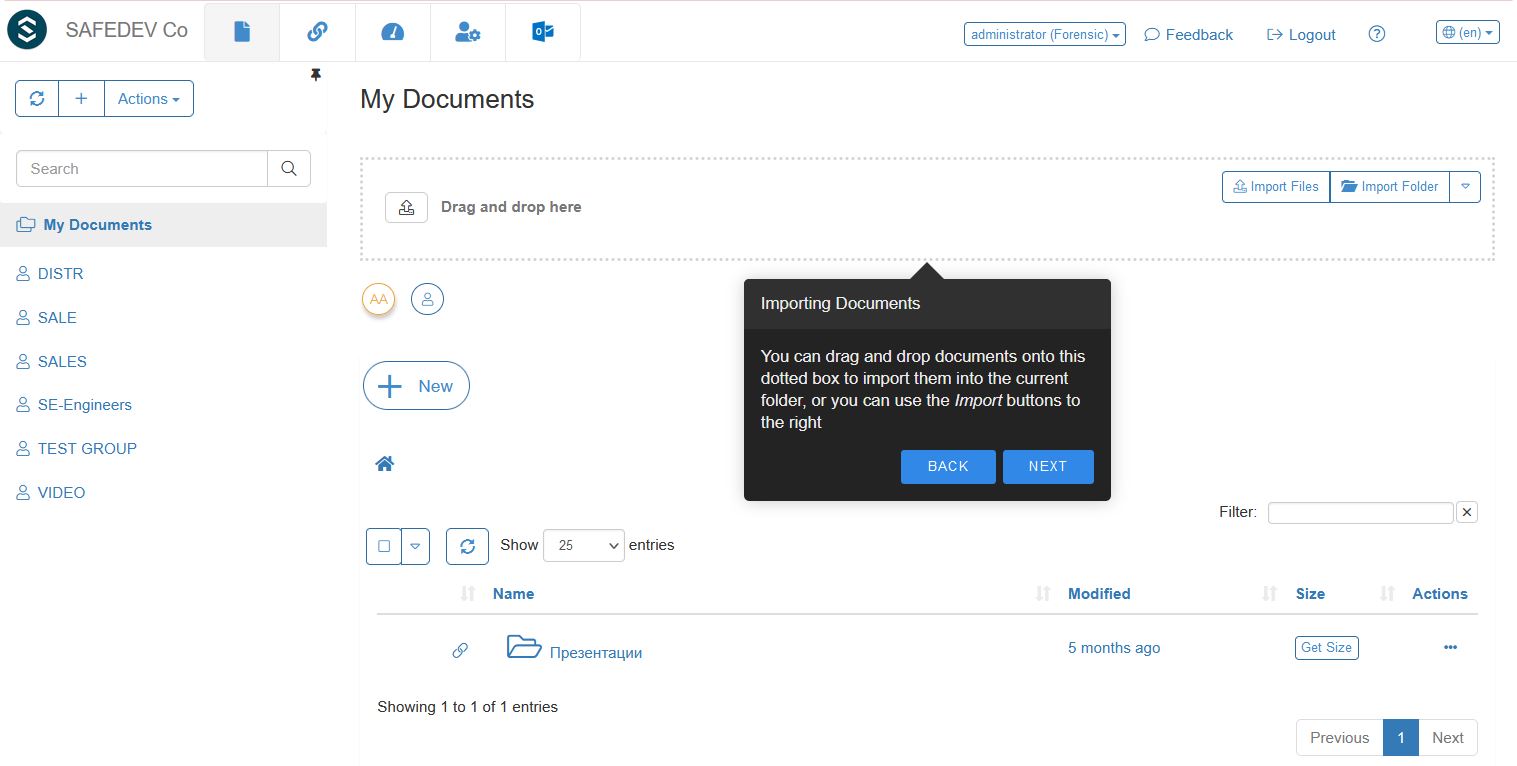1517x766 pixels.
Task: Click the upload icon in drop zone
Action: pos(406,207)
